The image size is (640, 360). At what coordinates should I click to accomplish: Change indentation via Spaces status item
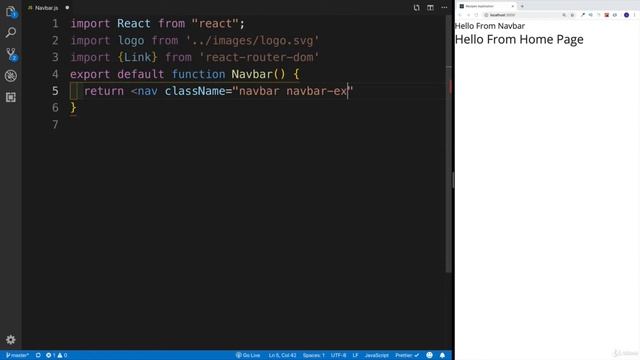point(313,355)
